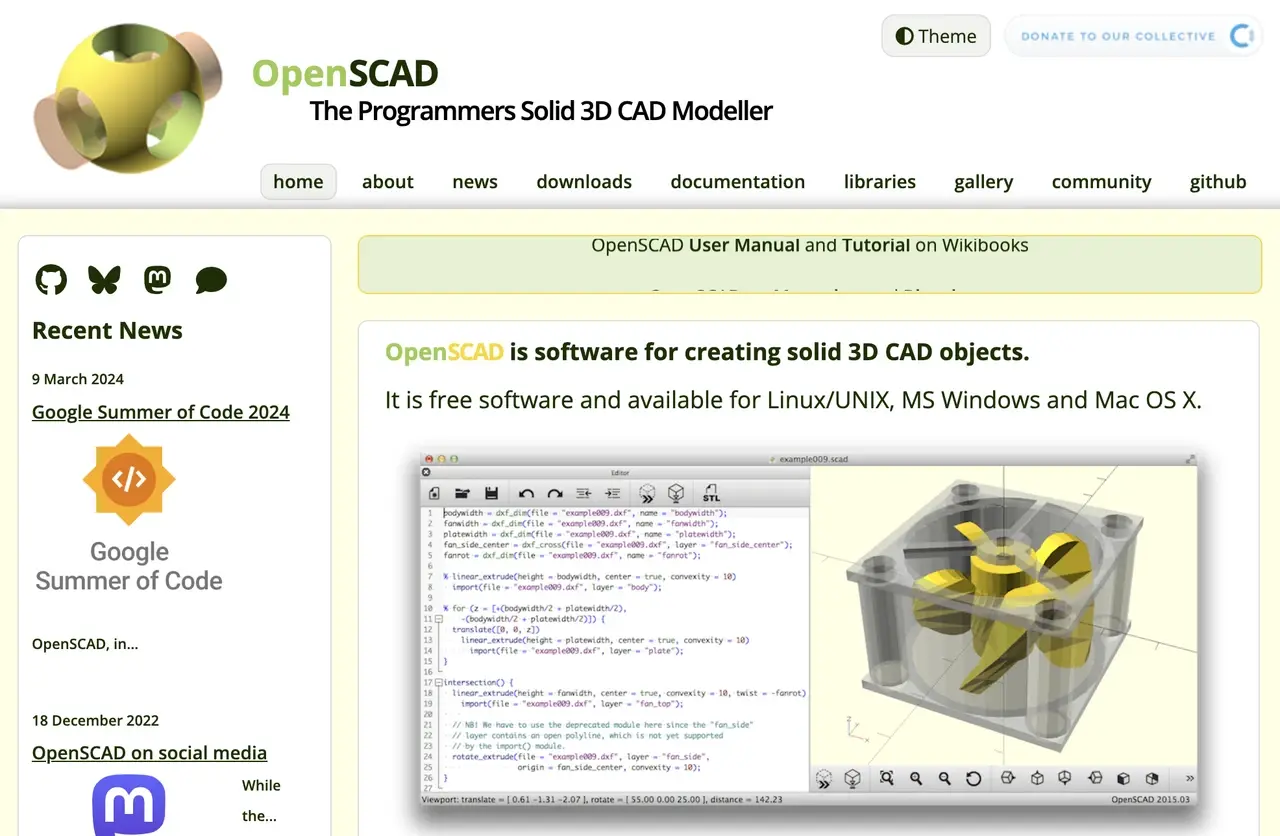
Task: Click Preview icon in screenshot editor toolbar
Action: 647,493
